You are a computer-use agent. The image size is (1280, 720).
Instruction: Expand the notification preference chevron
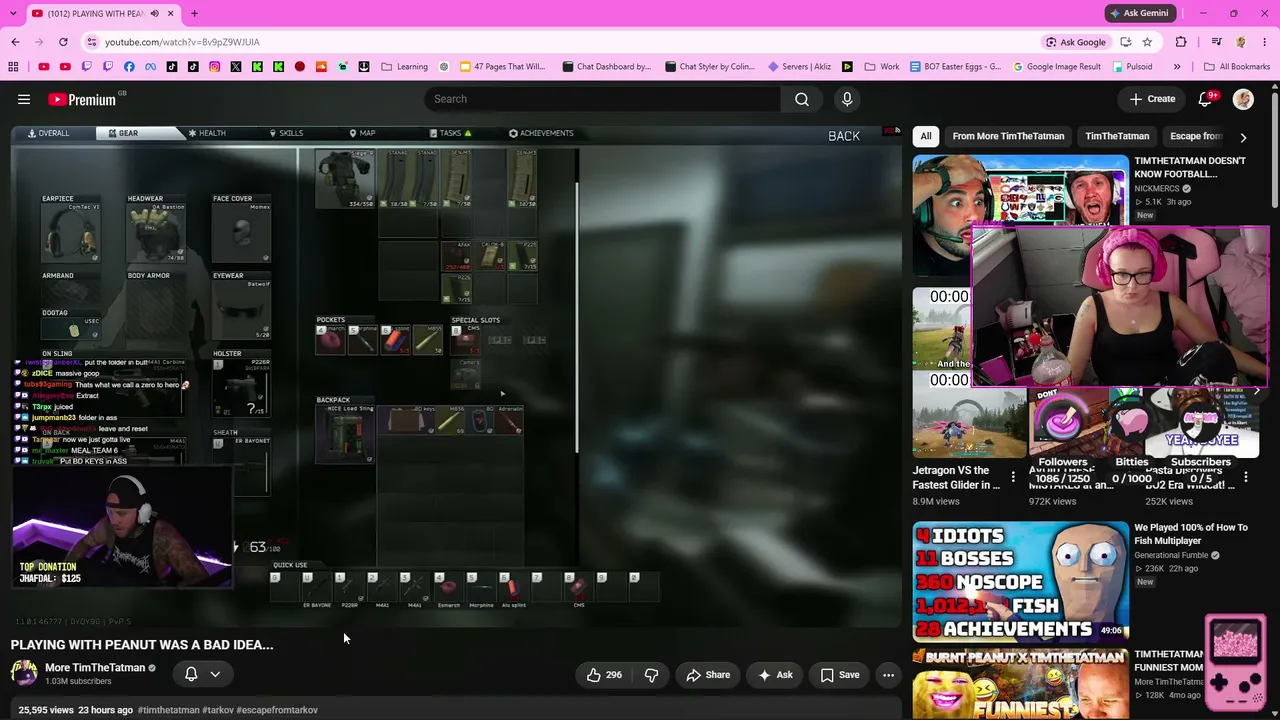click(x=215, y=675)
